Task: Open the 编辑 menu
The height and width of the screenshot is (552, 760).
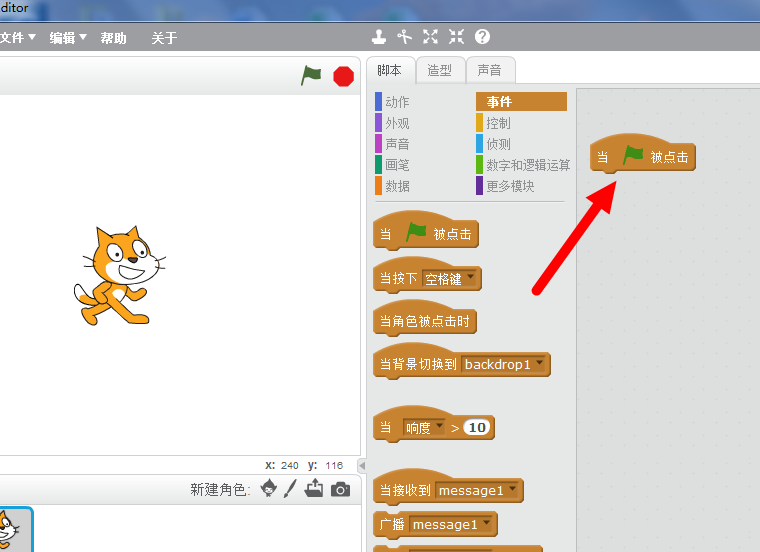Action: 68,37
